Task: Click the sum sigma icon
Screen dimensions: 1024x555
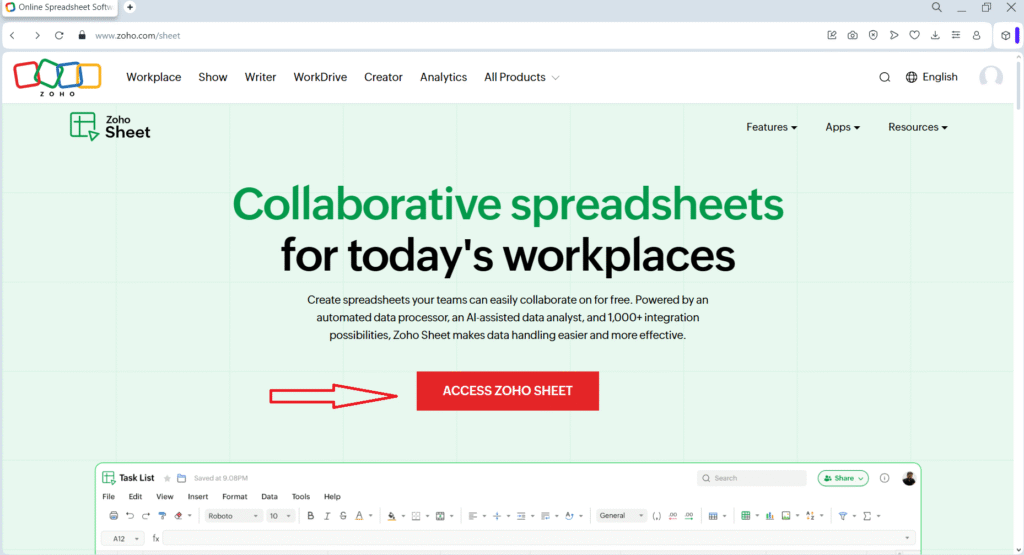Action: [867, 516]
